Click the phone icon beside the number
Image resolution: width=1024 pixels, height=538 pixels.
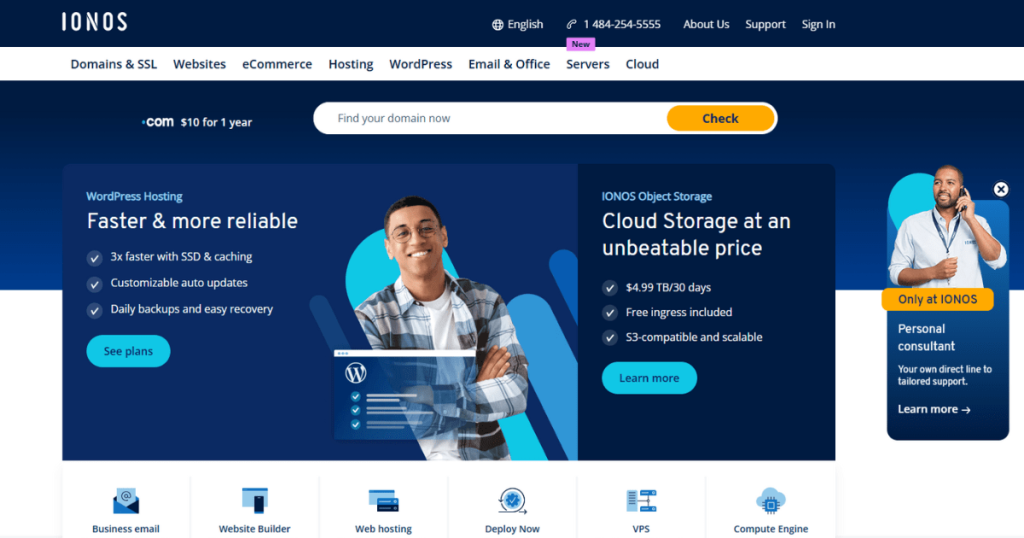coord(571,24)
